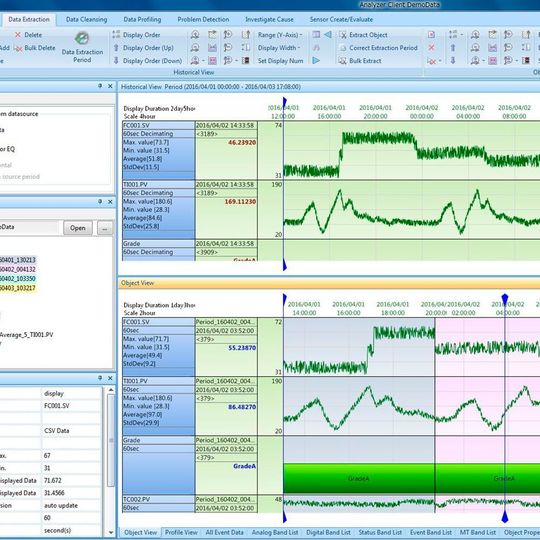The width and height of the screenshot is (540, 540).
Task: Click the browse "..." button beside Open
Action: 105,228
